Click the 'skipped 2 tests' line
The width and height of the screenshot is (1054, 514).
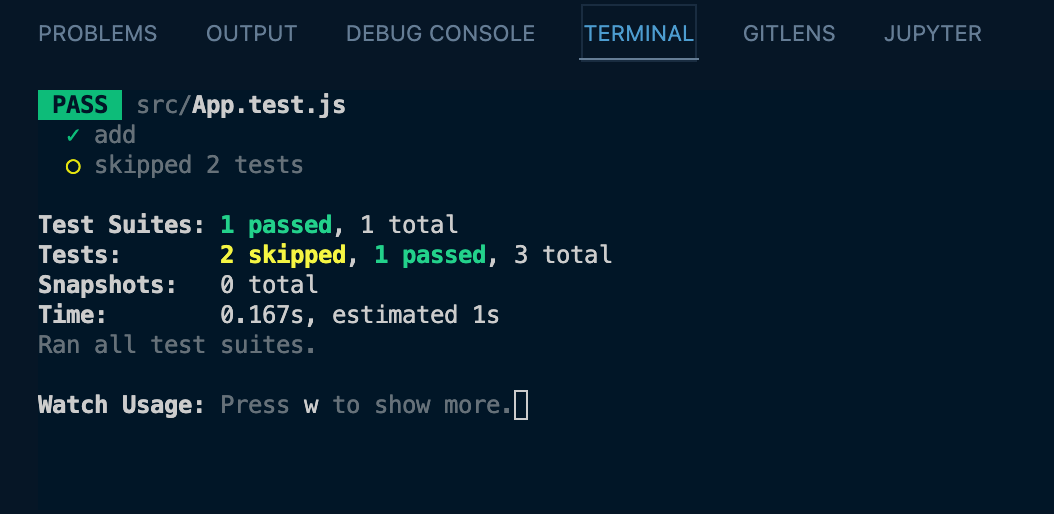[x=199, y=165]
